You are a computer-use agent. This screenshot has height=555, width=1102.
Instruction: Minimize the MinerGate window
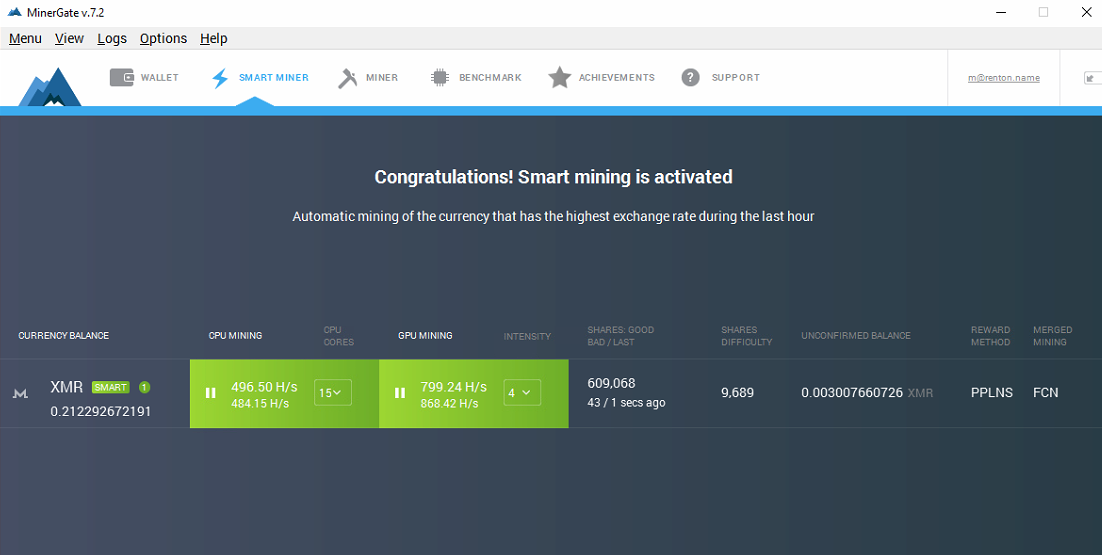(1001, 12)
